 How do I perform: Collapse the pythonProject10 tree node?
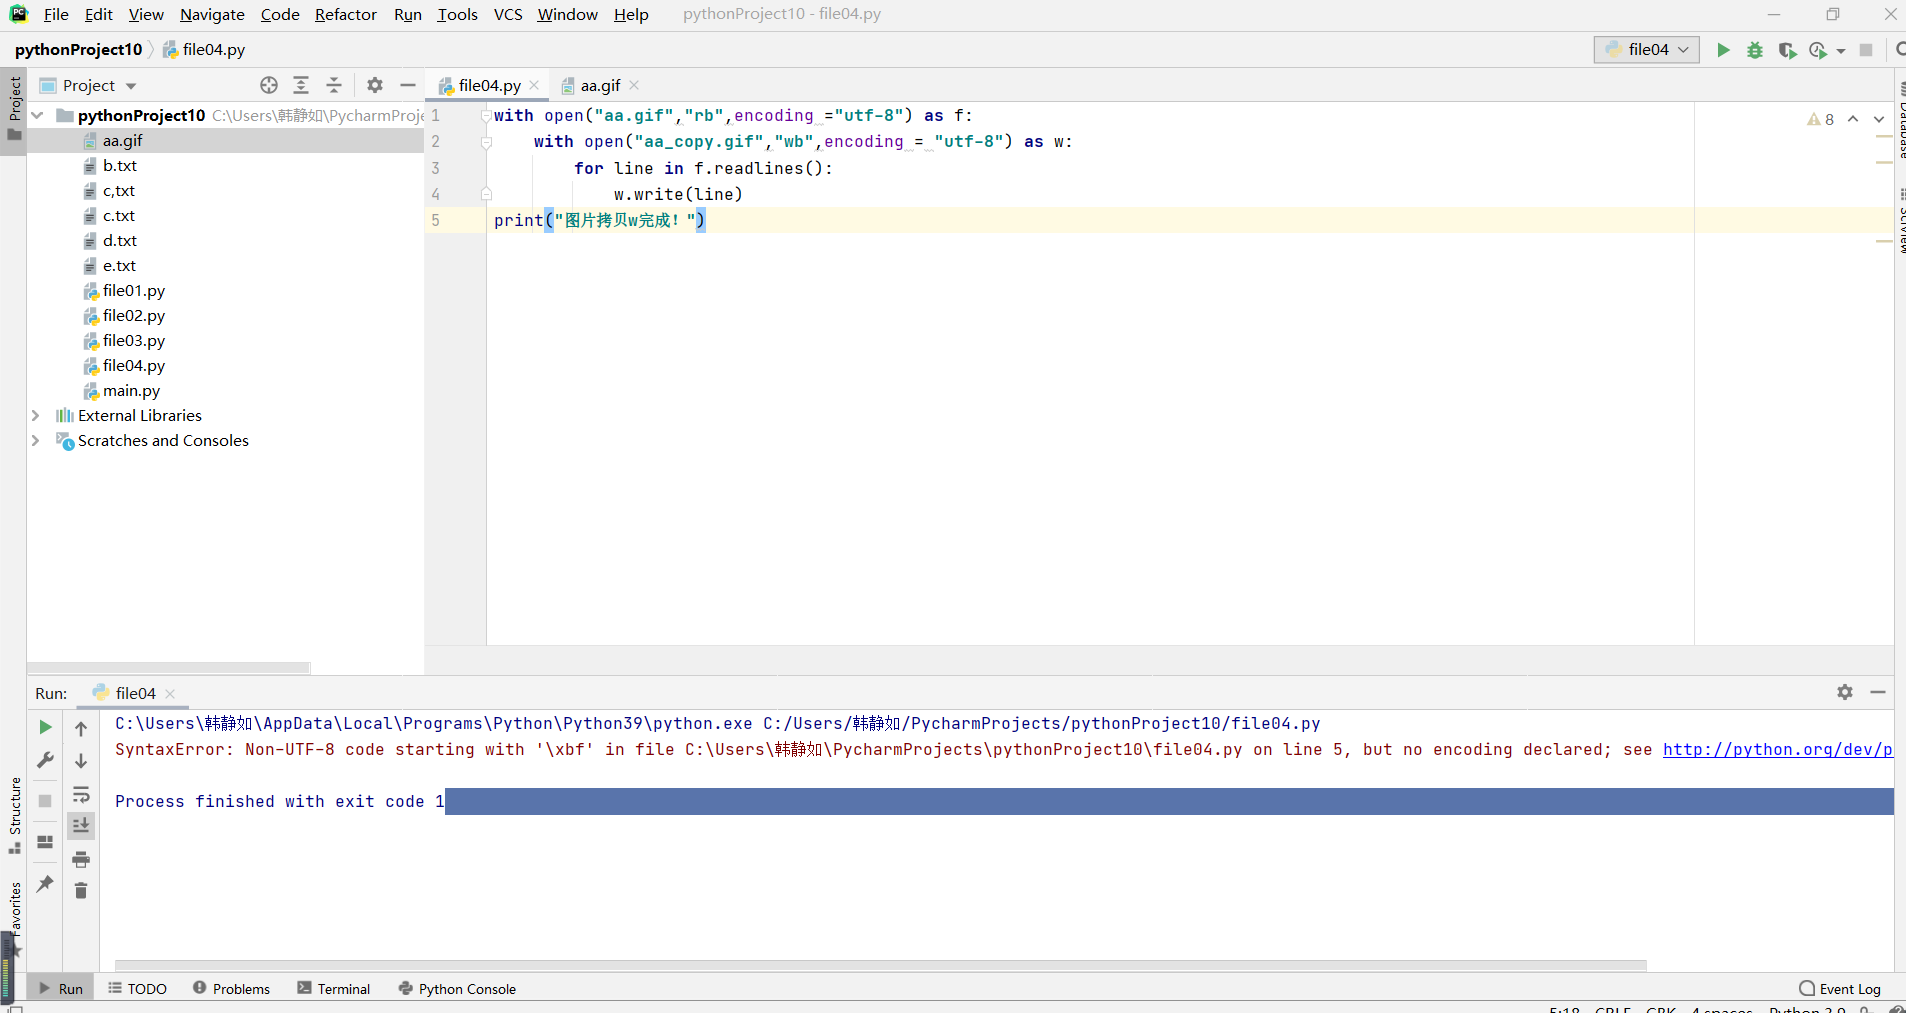37,115
